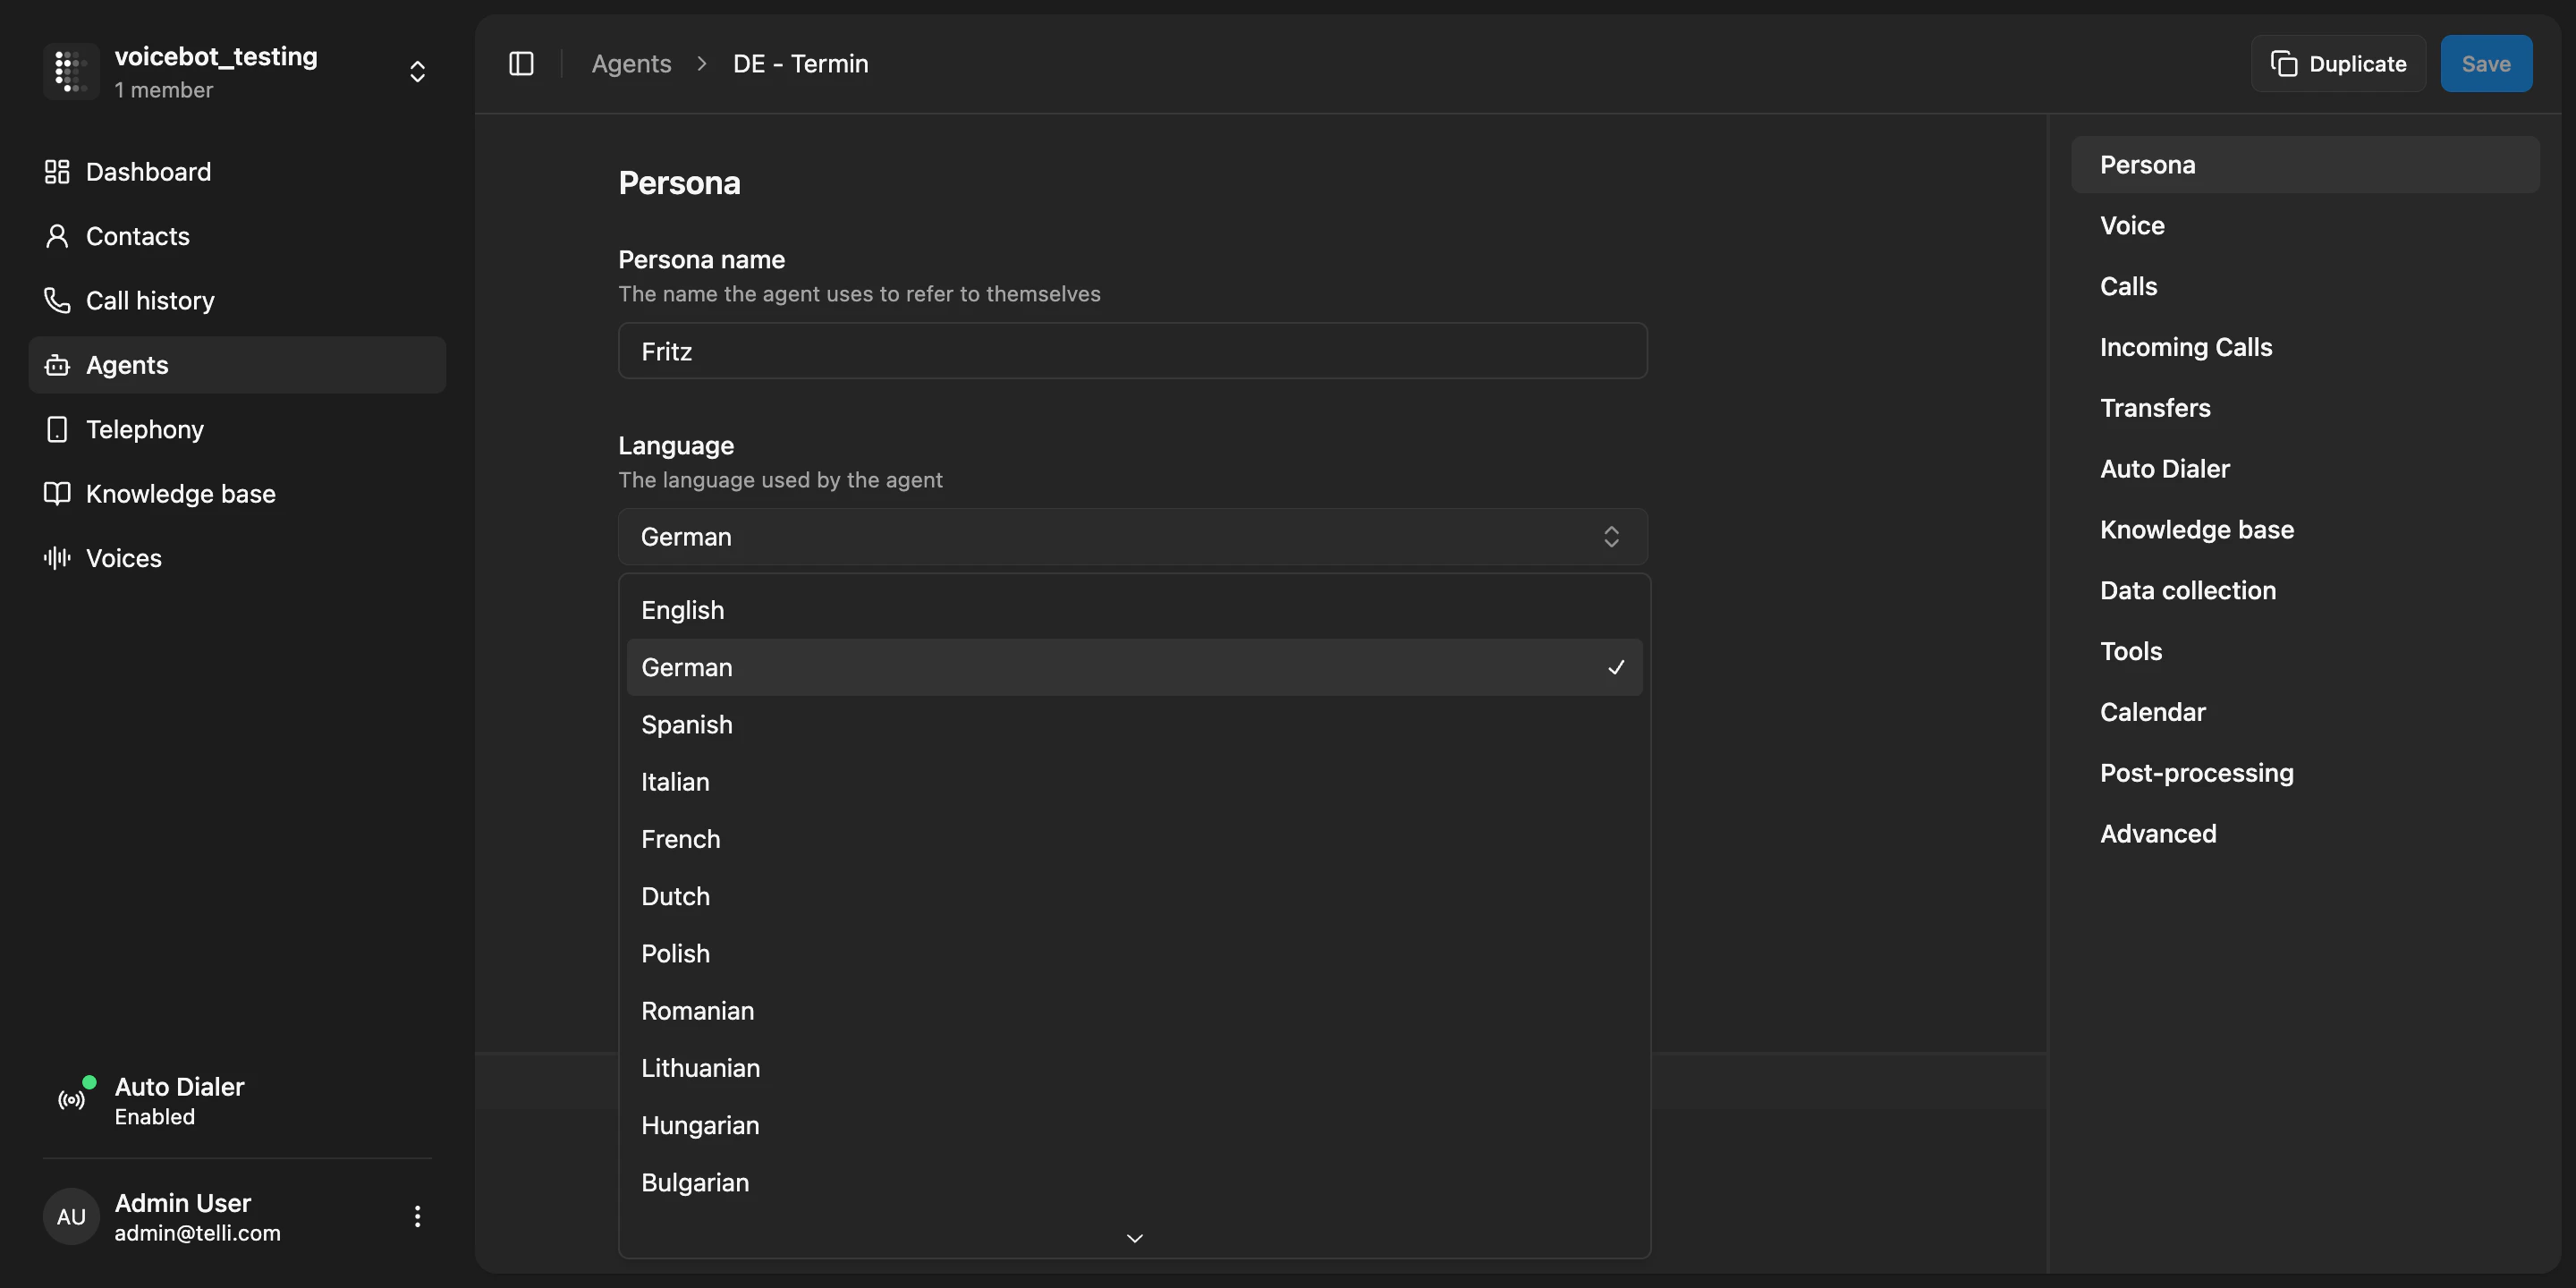Open the workspace switcher next to voicebot_testing
Viewport: 2576px width, 1288px height.
[418, 70]
